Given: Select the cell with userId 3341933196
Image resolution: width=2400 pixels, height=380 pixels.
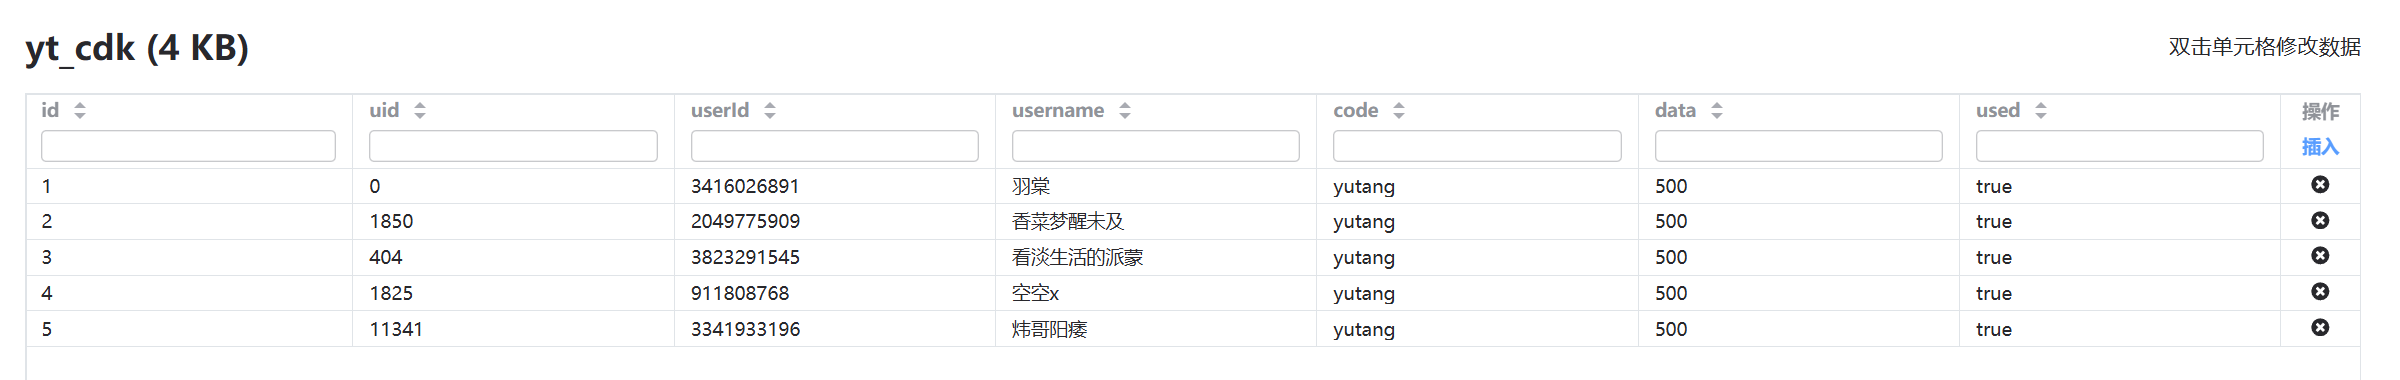Looking at the screenshot, I should click(x=835, y=329).
